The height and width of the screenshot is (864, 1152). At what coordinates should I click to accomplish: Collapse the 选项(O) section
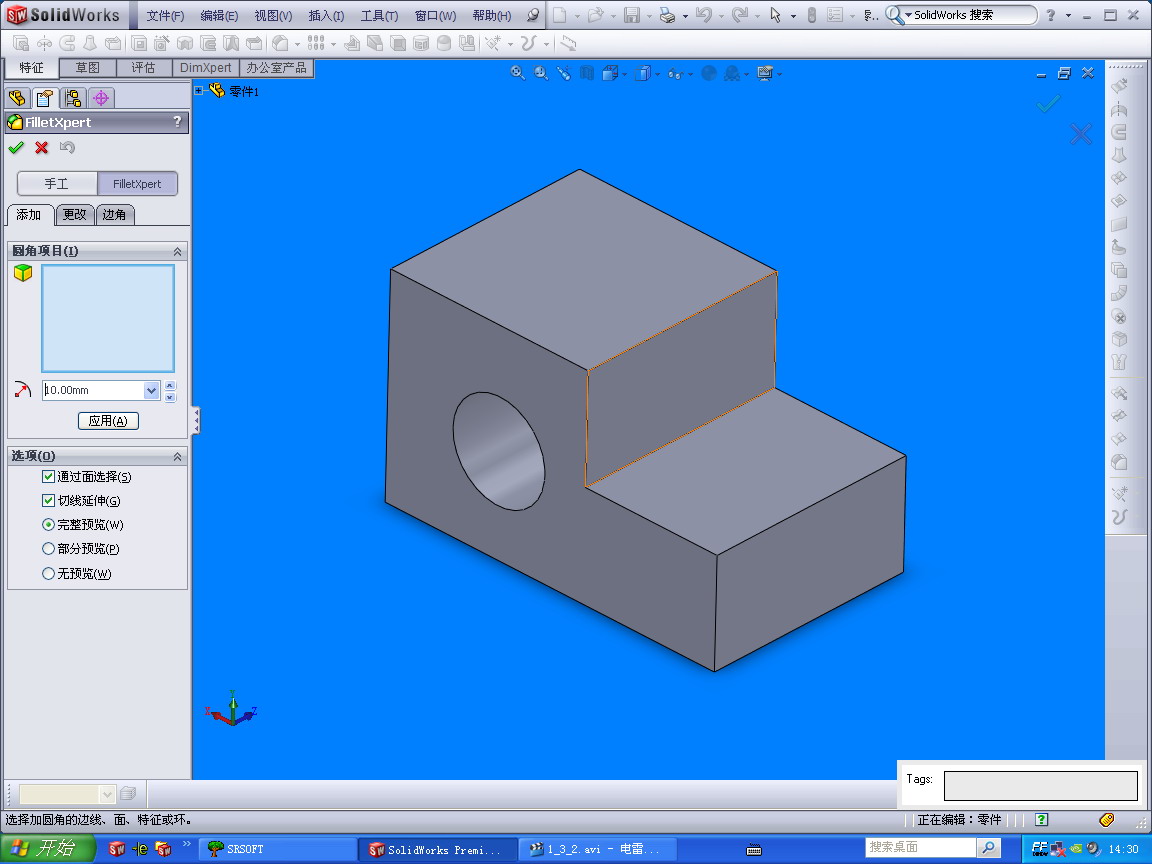click(x=177, y=456)
